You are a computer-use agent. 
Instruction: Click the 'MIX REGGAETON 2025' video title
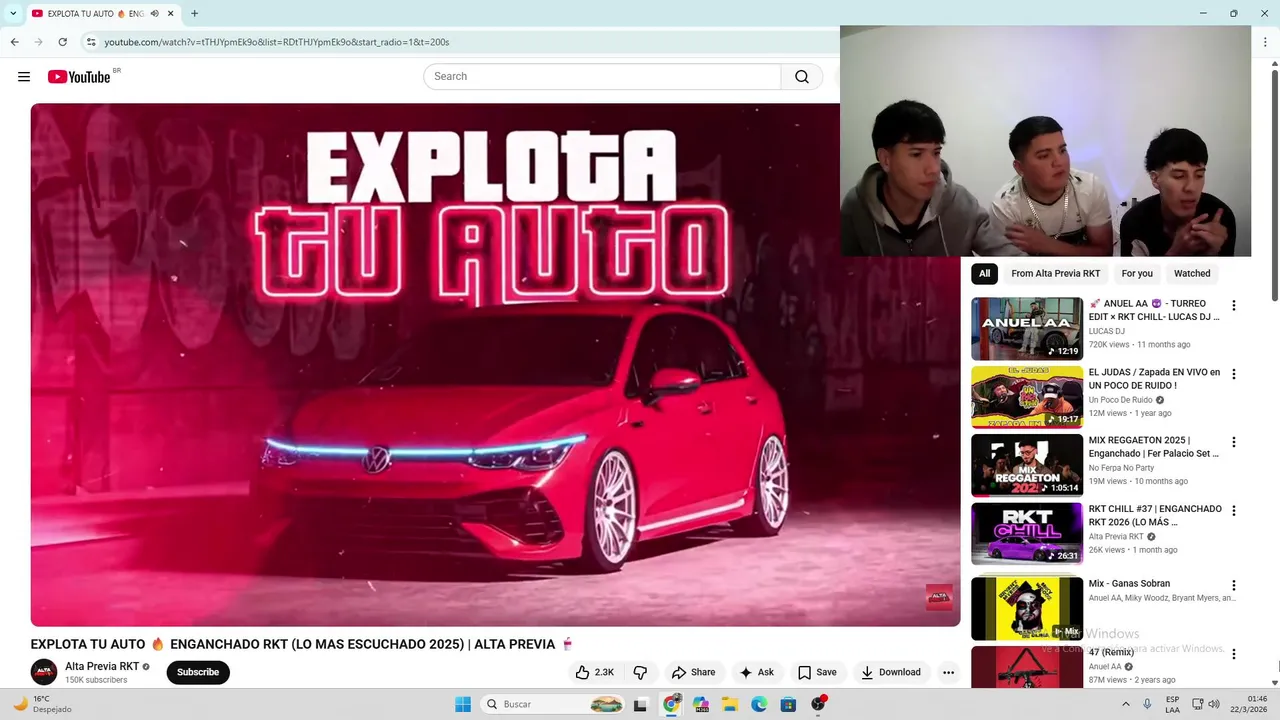1154,447
